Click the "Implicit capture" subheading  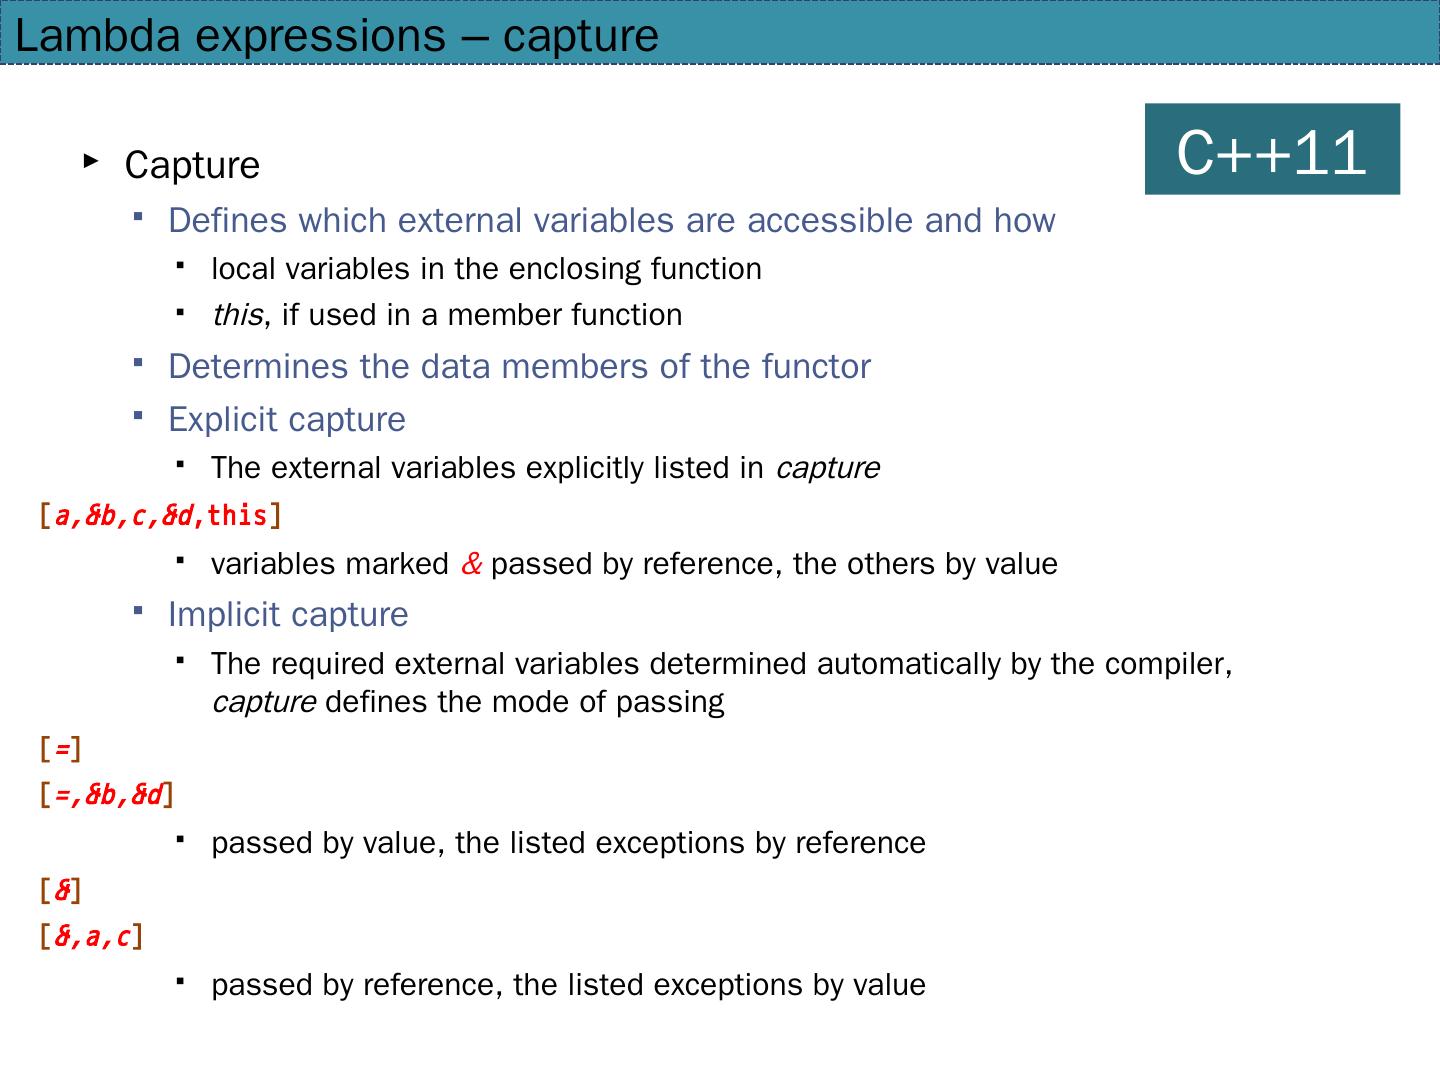[288, 614]
